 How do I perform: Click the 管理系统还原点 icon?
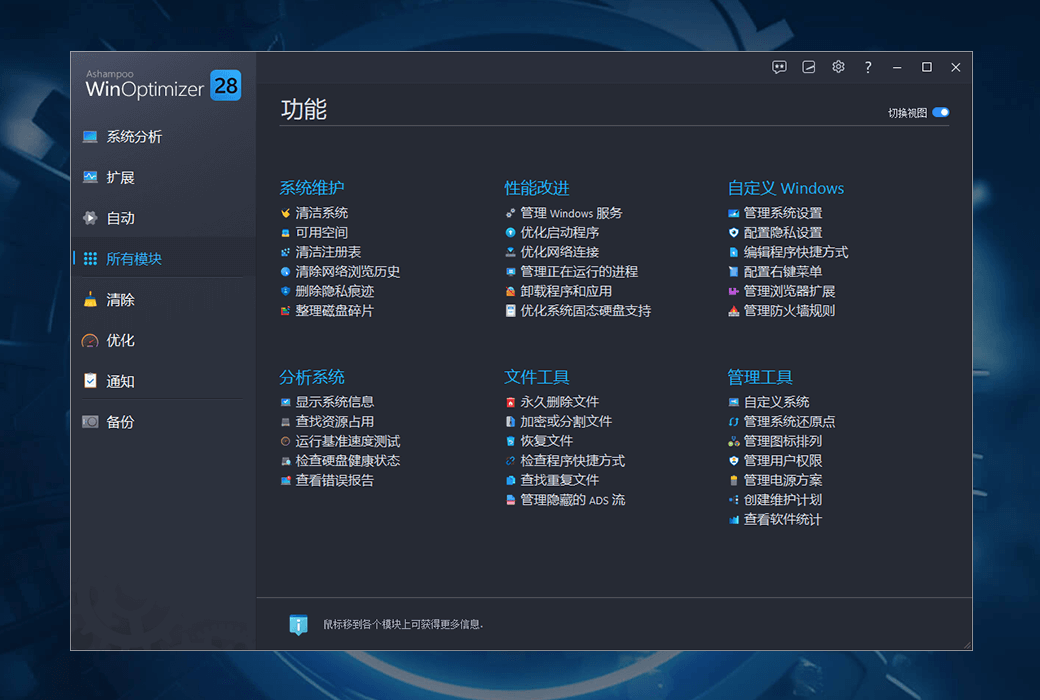click(734, 421)
